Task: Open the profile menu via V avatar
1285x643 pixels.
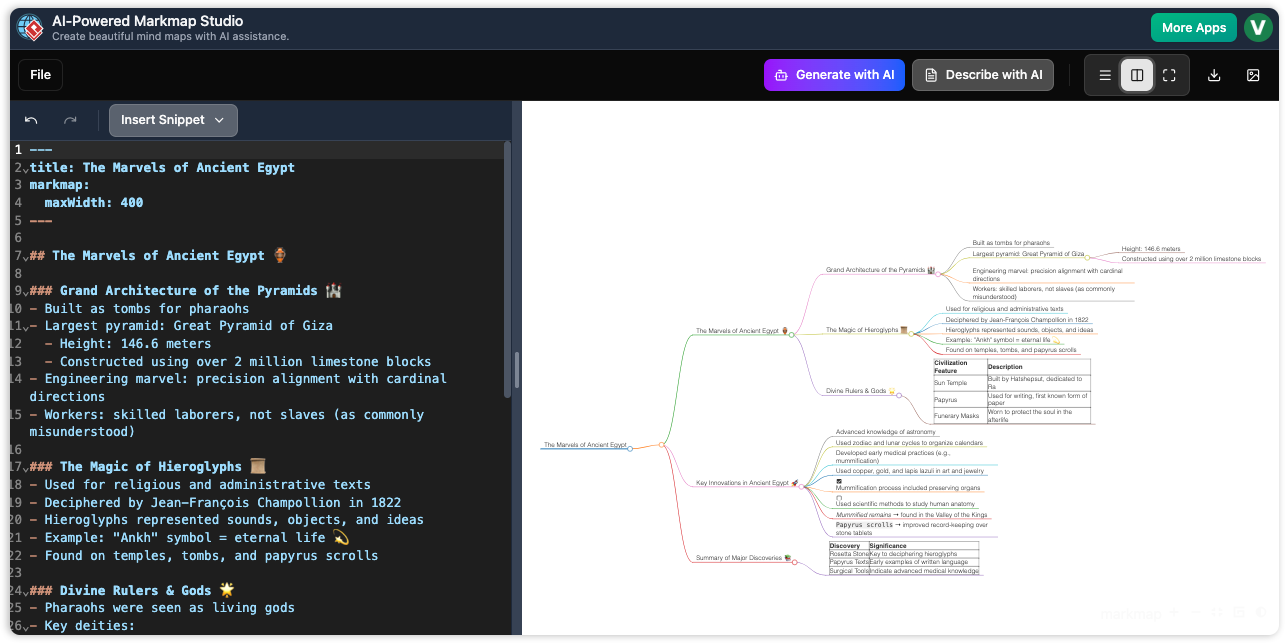Action: 1258,27
